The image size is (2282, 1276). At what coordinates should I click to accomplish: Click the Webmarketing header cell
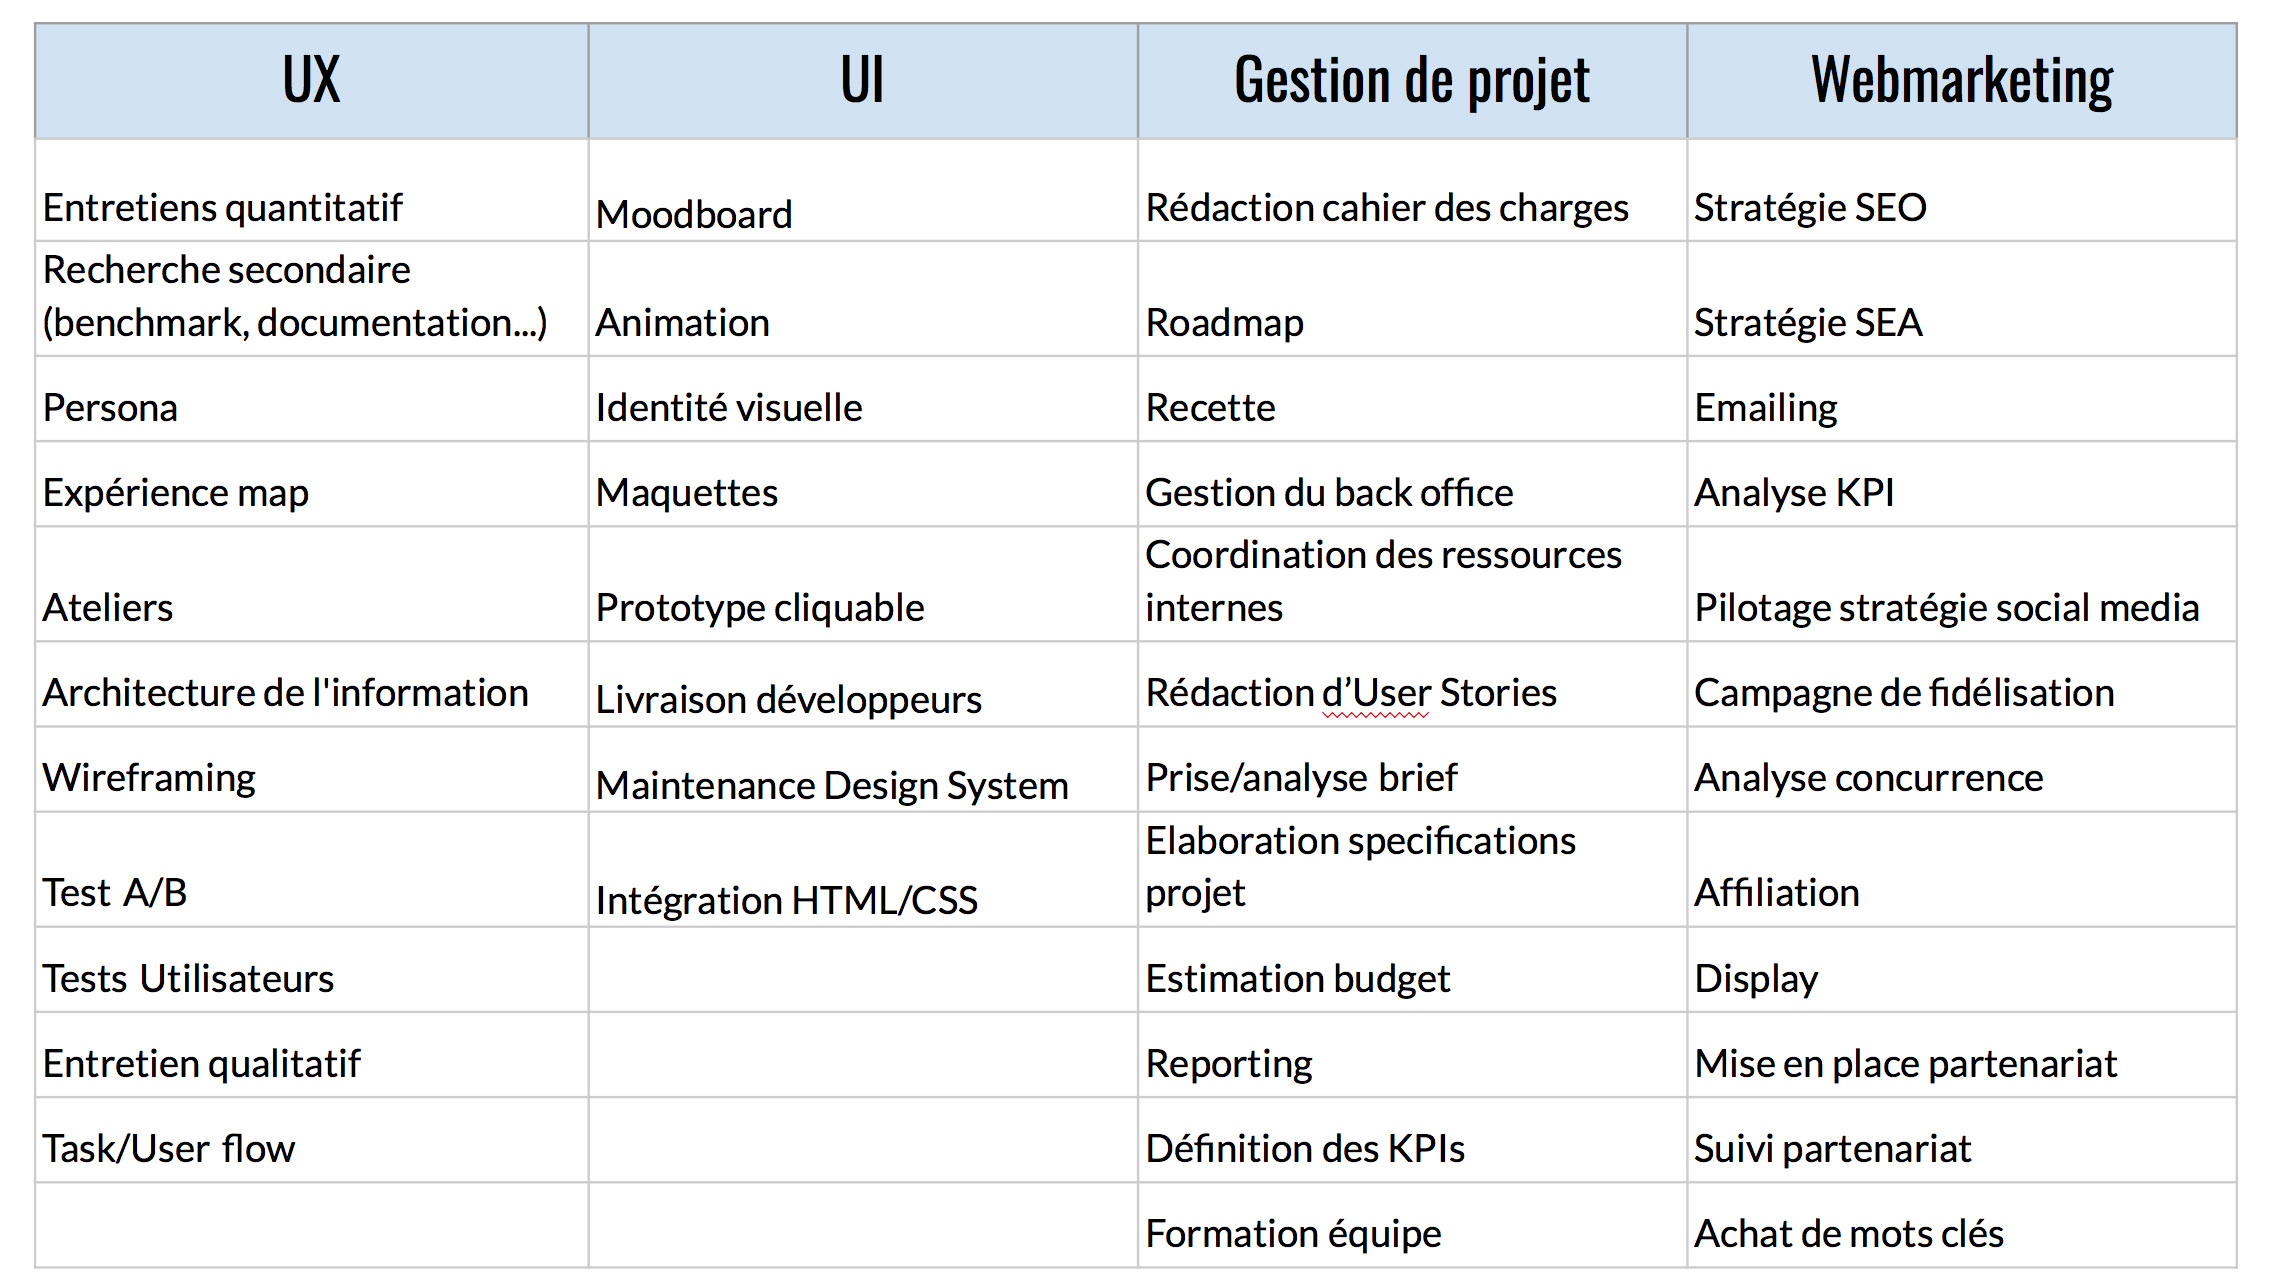(x=1962, y=81)
